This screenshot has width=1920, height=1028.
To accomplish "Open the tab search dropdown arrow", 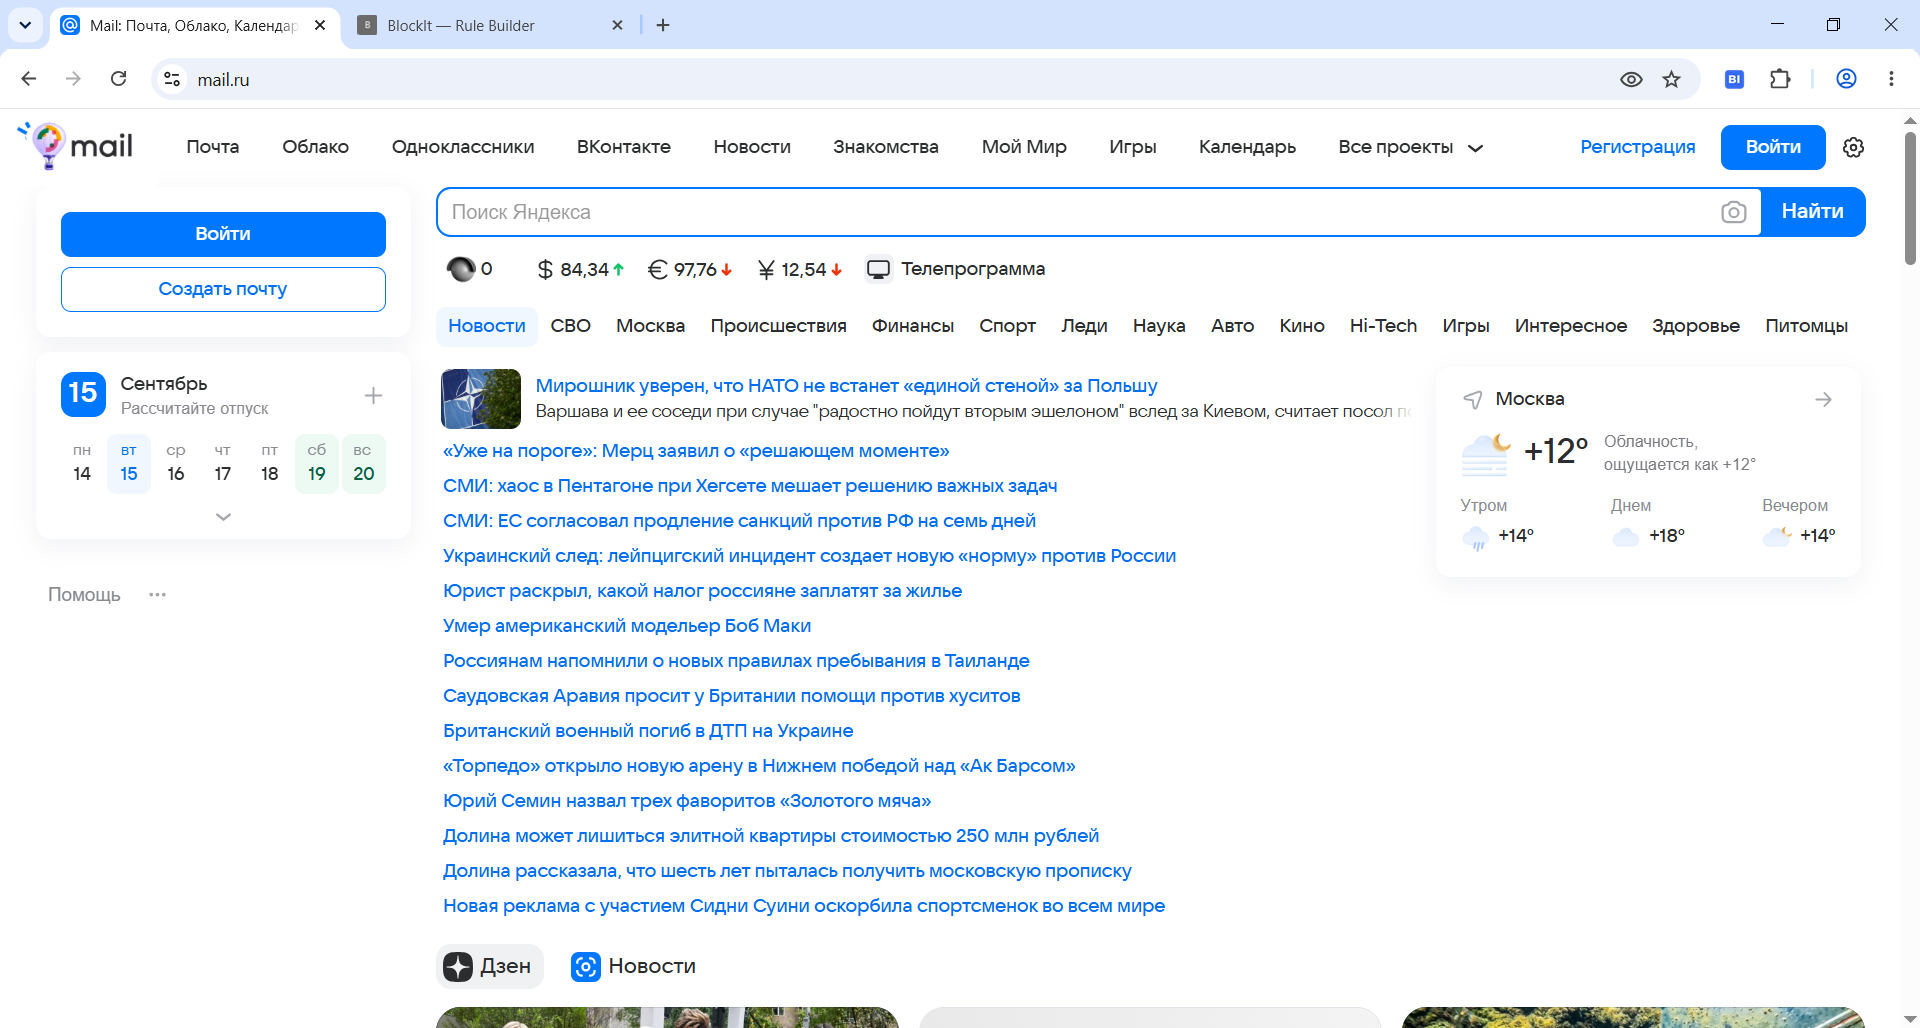I will click(x=25, y=25).
